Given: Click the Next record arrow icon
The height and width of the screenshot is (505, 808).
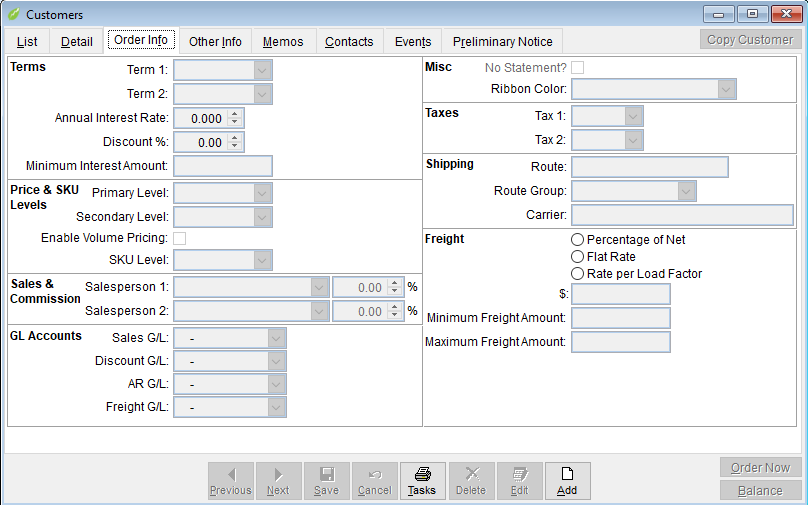Looking at the screenshot, I should click(x=278, y=474).
